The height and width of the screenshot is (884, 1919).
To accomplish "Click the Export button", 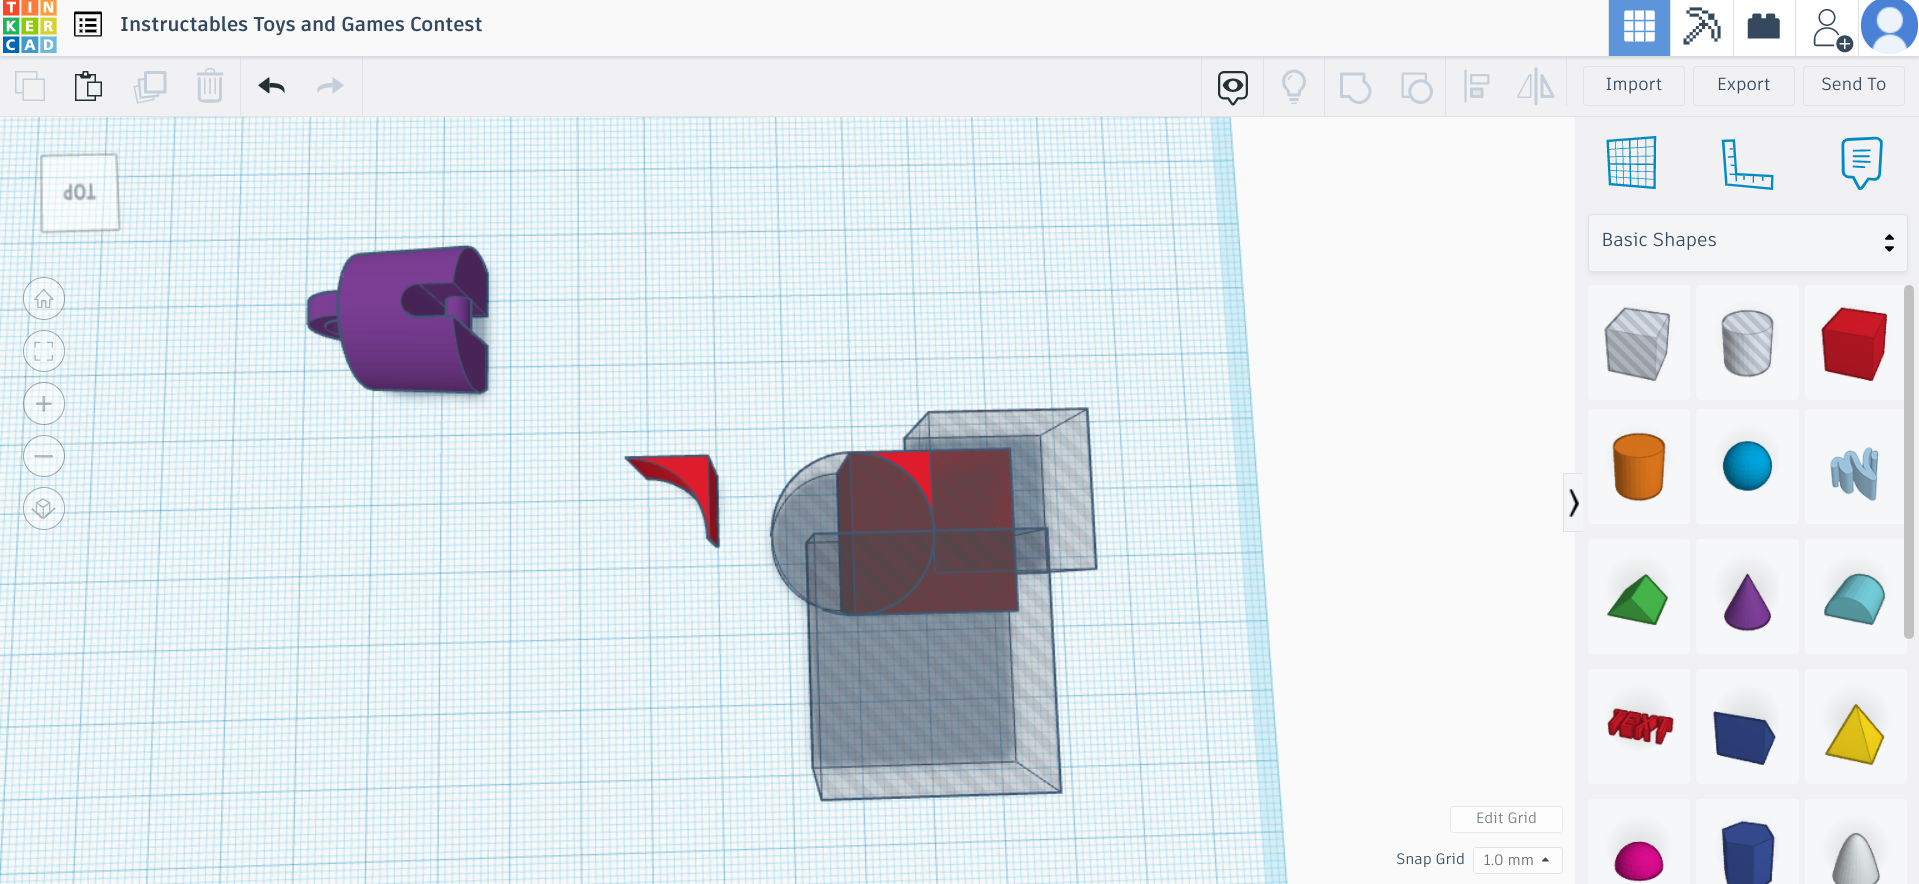I will coord(1743,85).
